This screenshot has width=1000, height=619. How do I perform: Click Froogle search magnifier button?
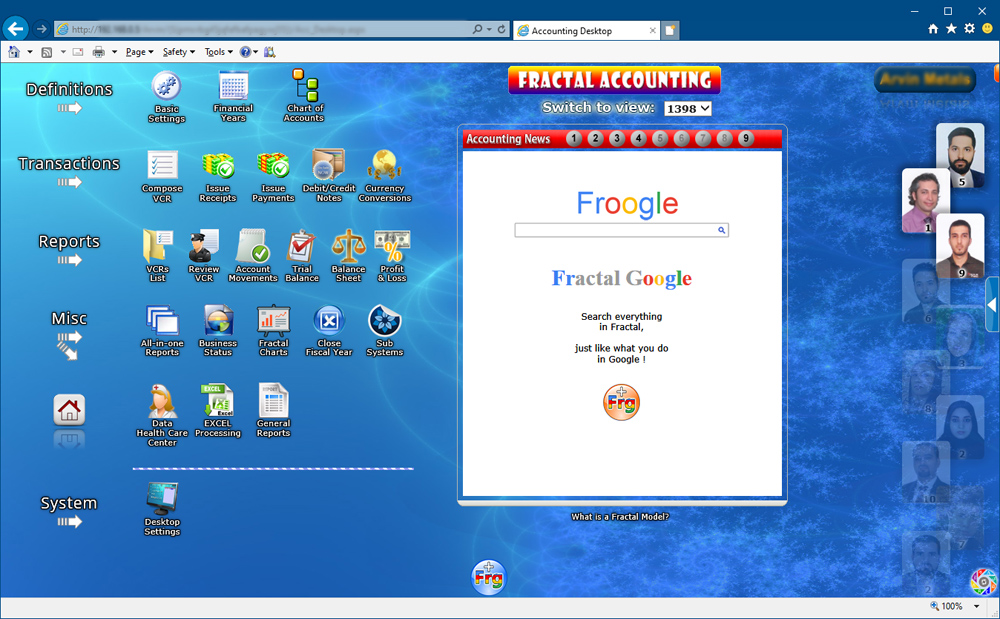coord(721,230)
